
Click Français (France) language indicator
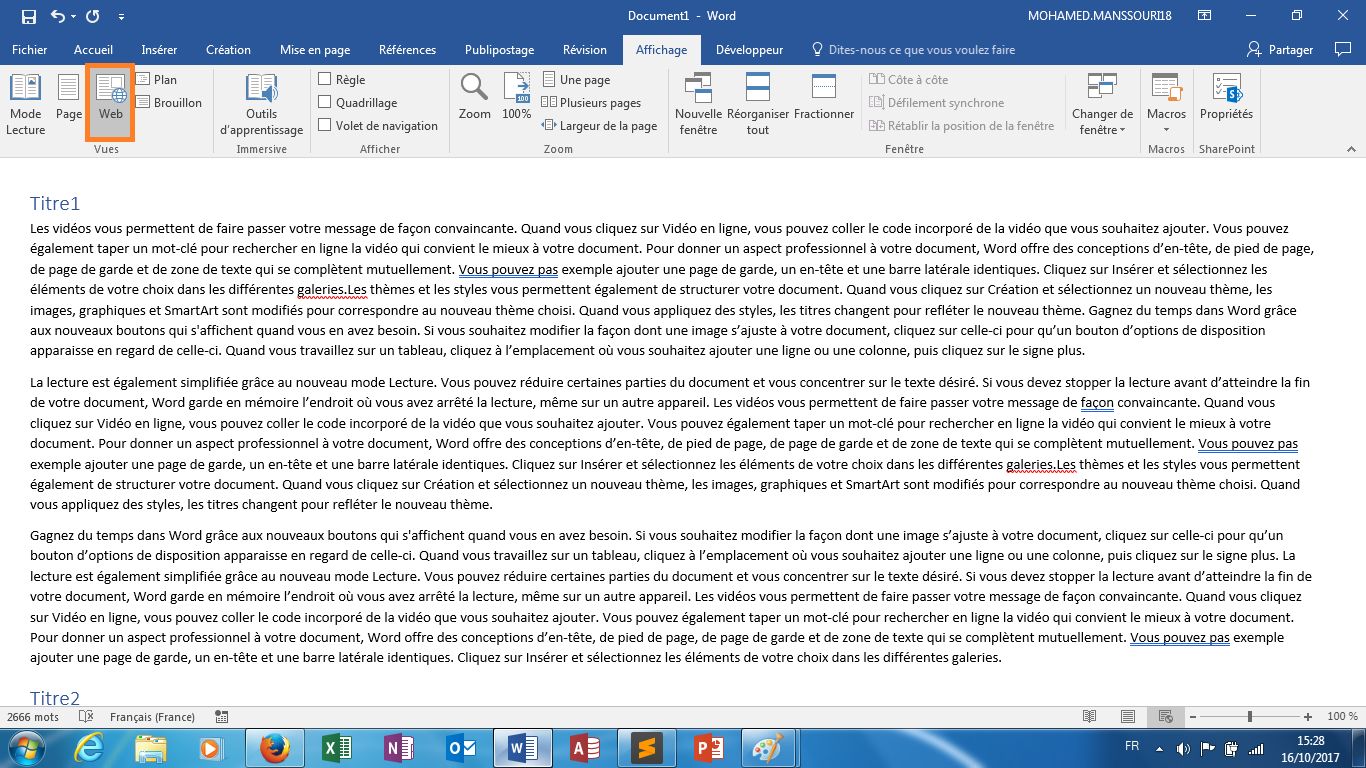click(152, 717)
